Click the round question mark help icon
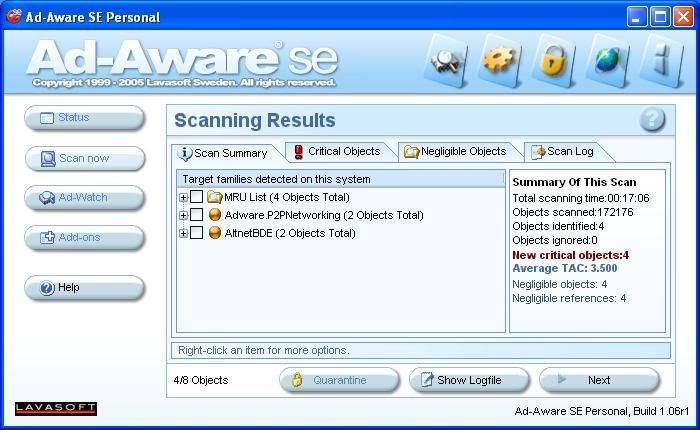Image resolution: width=700 pixels, height=430 pixels. pos(652,119)
